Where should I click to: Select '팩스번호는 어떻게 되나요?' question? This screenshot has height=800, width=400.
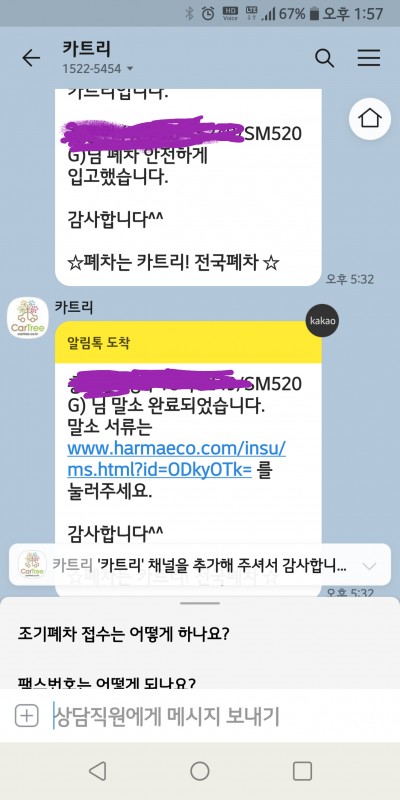[107, 682]
